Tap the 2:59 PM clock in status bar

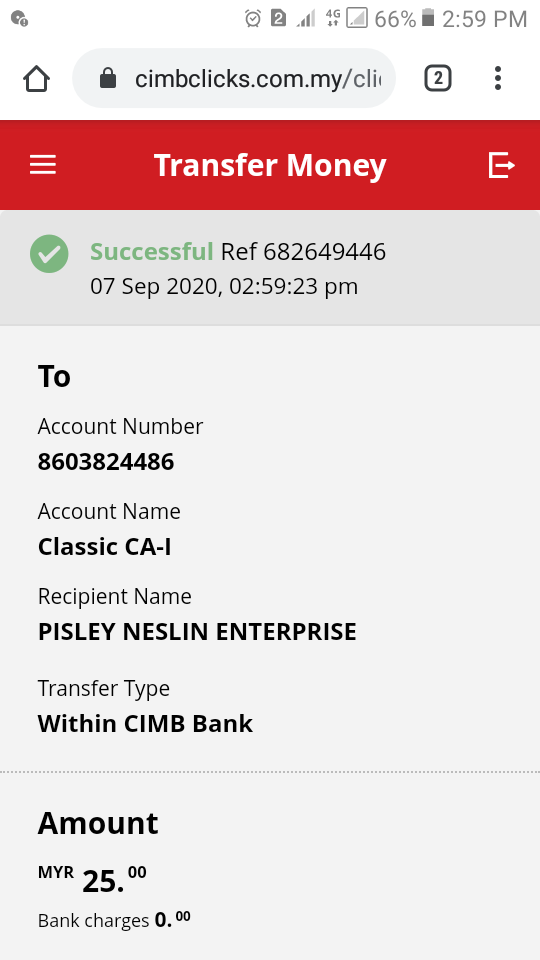484,19
